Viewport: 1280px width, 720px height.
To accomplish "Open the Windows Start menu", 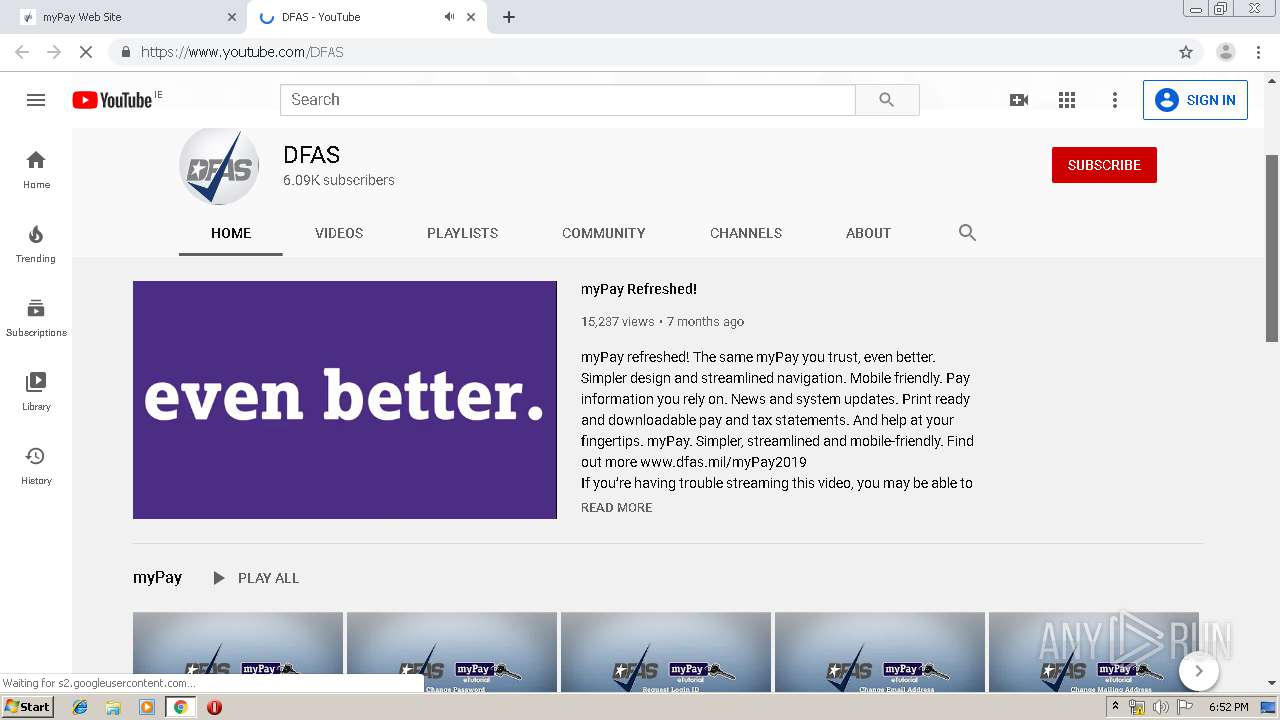I will pyautogui.click(x=28, y=707).
